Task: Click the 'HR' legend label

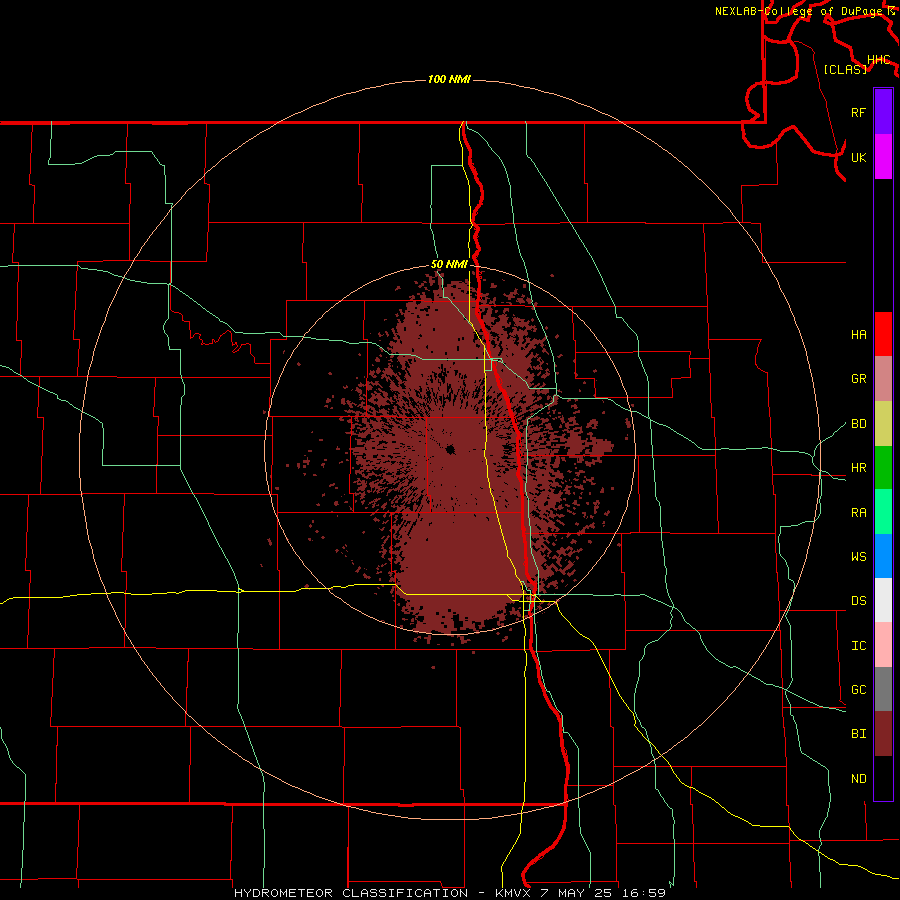Action: click(x=858, y=468)
